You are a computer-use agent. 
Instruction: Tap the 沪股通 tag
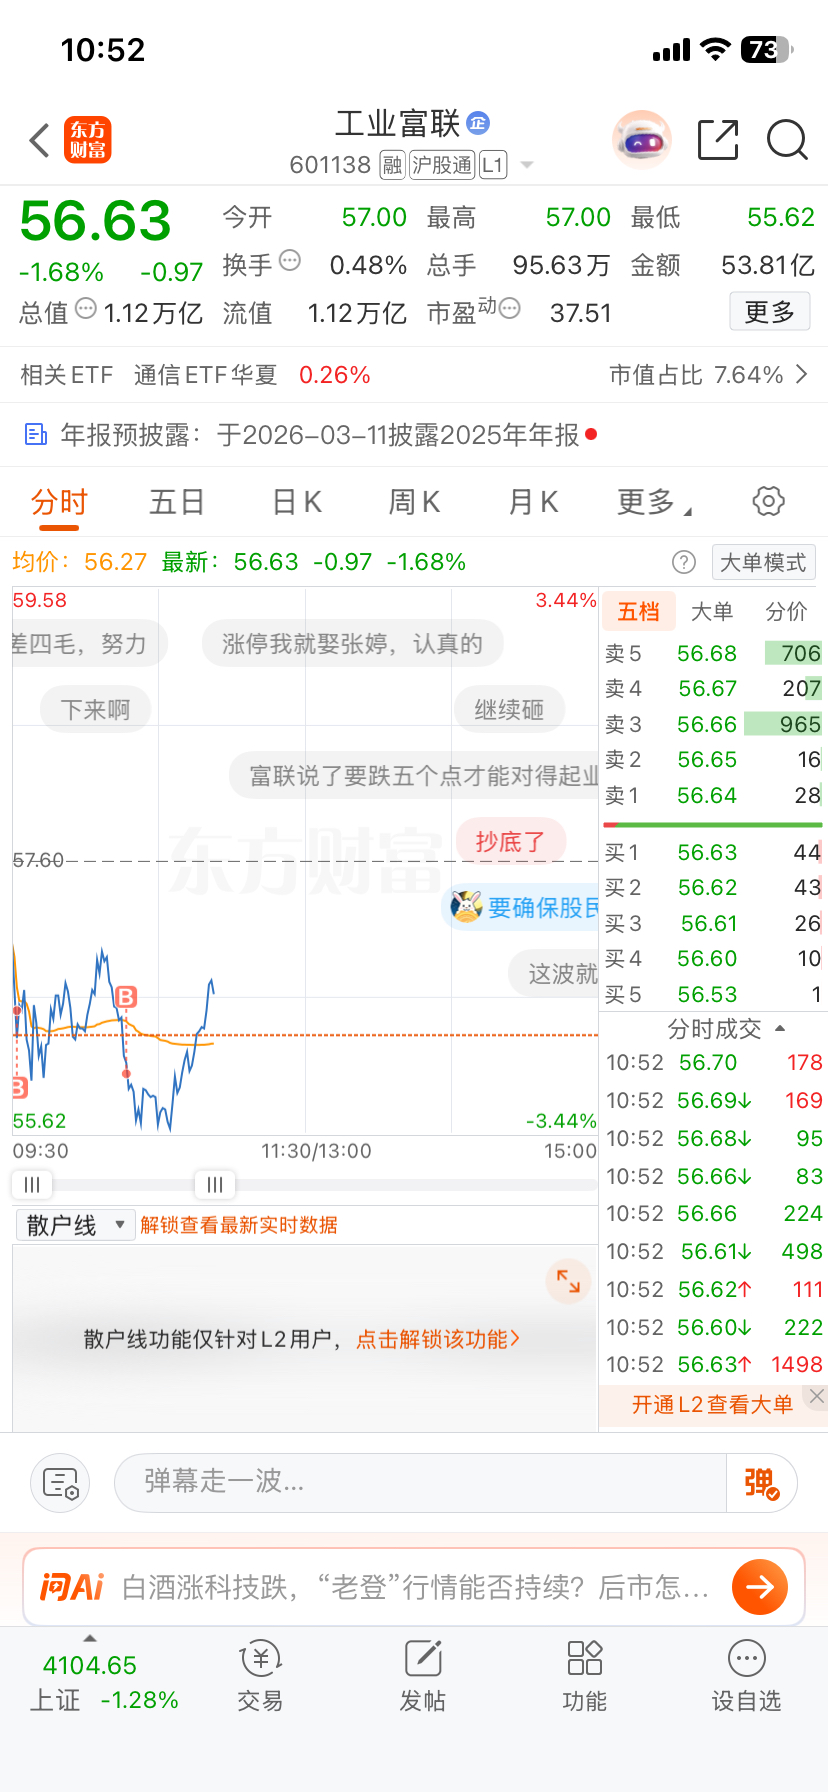(442, 165)
